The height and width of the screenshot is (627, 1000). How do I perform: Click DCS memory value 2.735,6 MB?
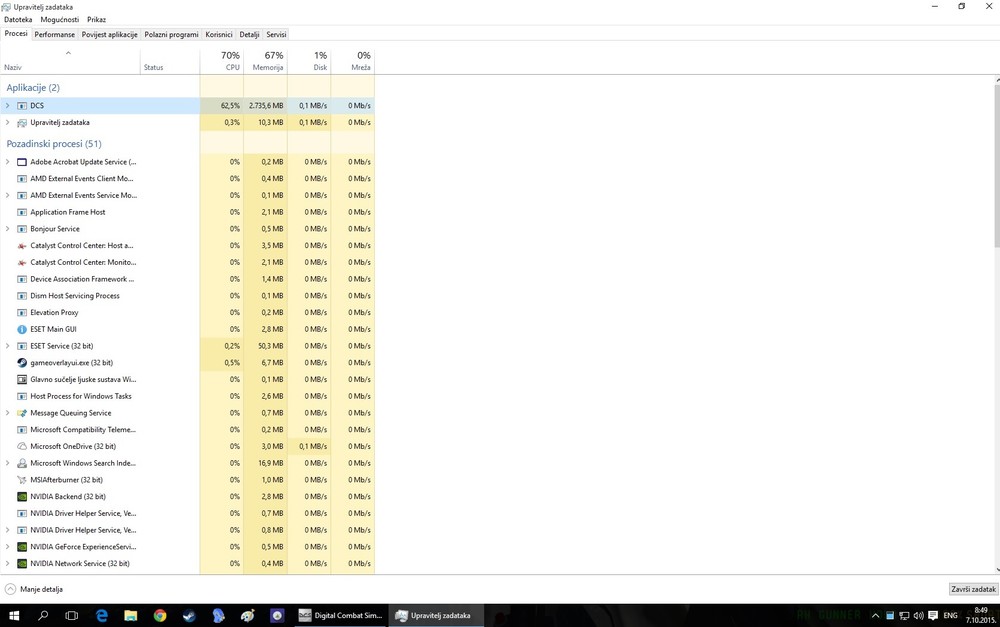point(266,106)
